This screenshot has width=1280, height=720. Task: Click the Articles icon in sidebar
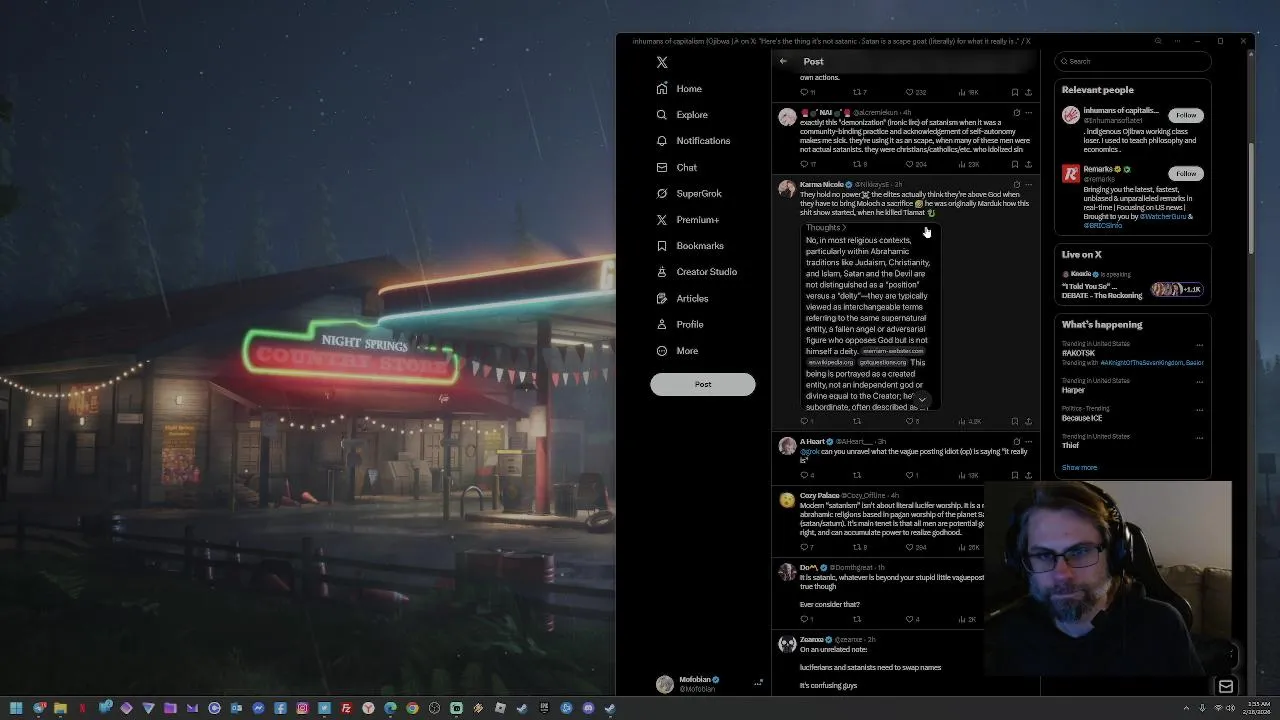[662, 298]
